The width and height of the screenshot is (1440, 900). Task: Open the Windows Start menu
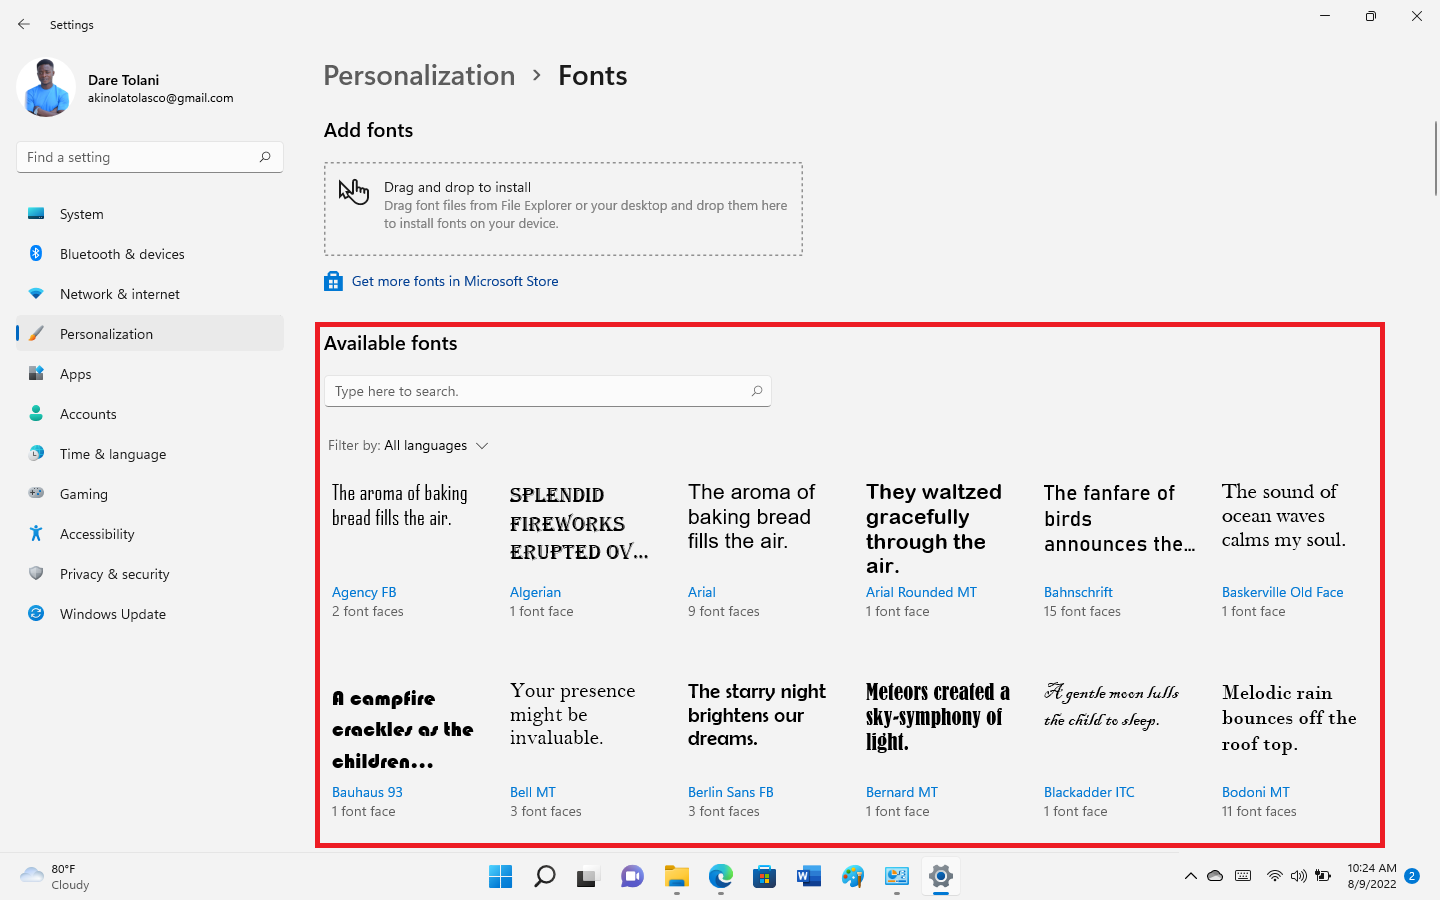tap(501, 877)
